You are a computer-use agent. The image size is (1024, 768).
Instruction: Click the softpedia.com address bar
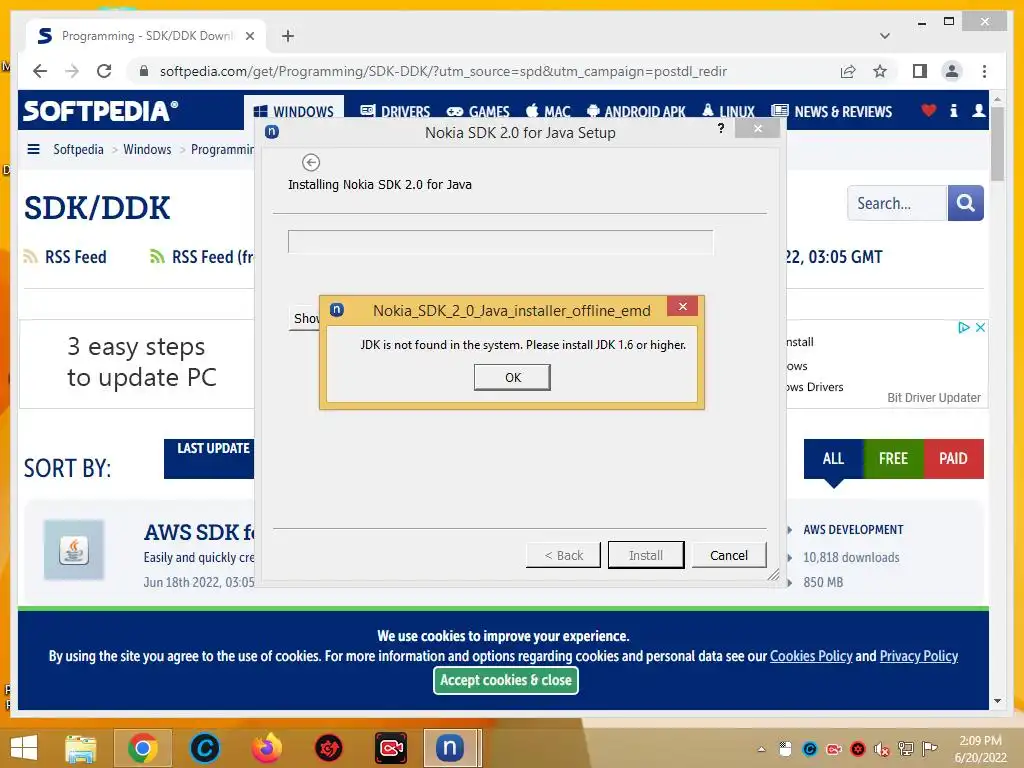click(443, 71)
